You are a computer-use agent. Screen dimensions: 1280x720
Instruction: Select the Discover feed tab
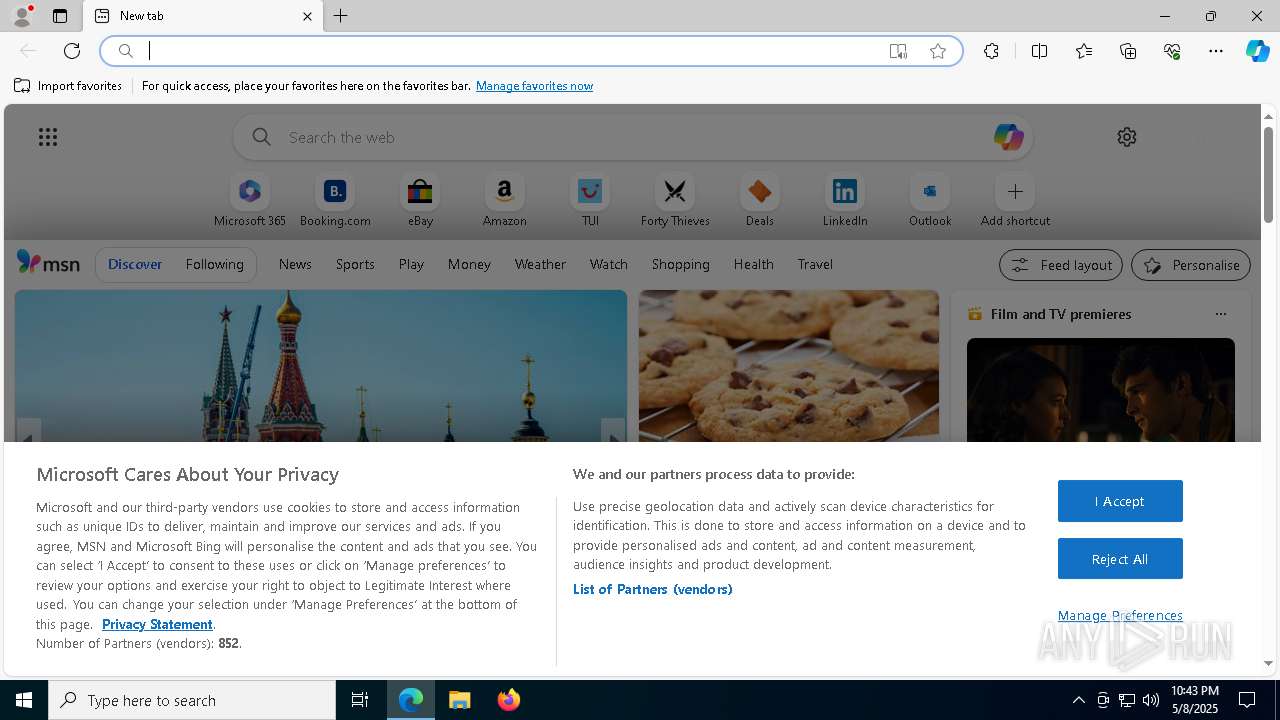(x=135, y=264)
